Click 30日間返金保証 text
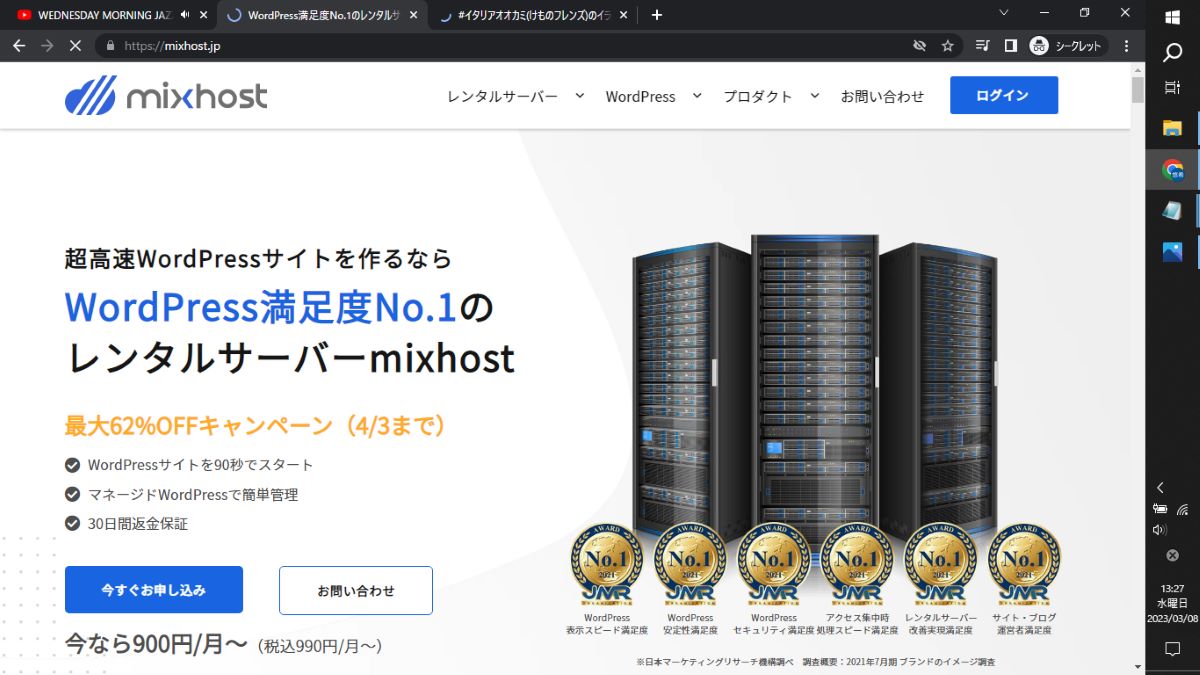The width and height of the screenshot is (1200, 675). tap(138, 523)
